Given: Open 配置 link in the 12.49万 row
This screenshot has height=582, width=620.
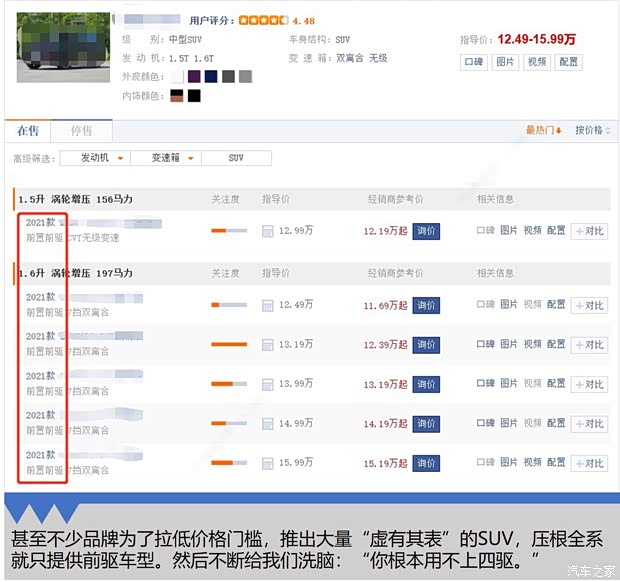Looking at the screenshot, I should (x=556, y=304).
